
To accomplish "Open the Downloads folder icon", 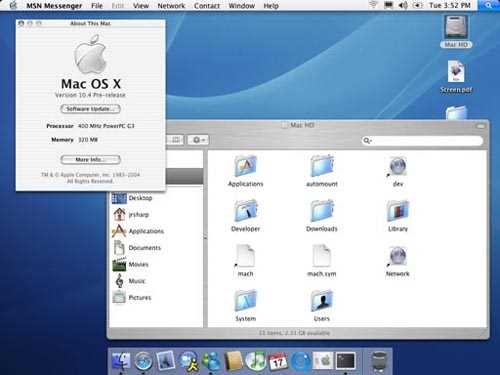I will pos(322,211).
